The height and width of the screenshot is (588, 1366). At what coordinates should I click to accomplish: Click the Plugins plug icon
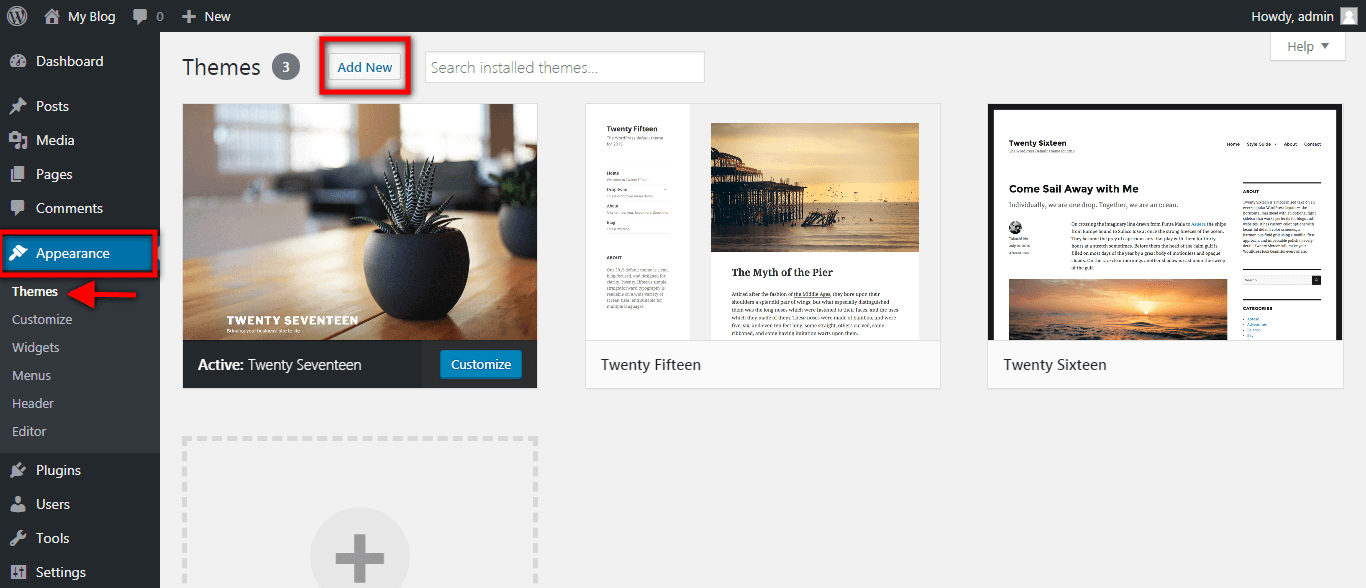coord(18,470)
